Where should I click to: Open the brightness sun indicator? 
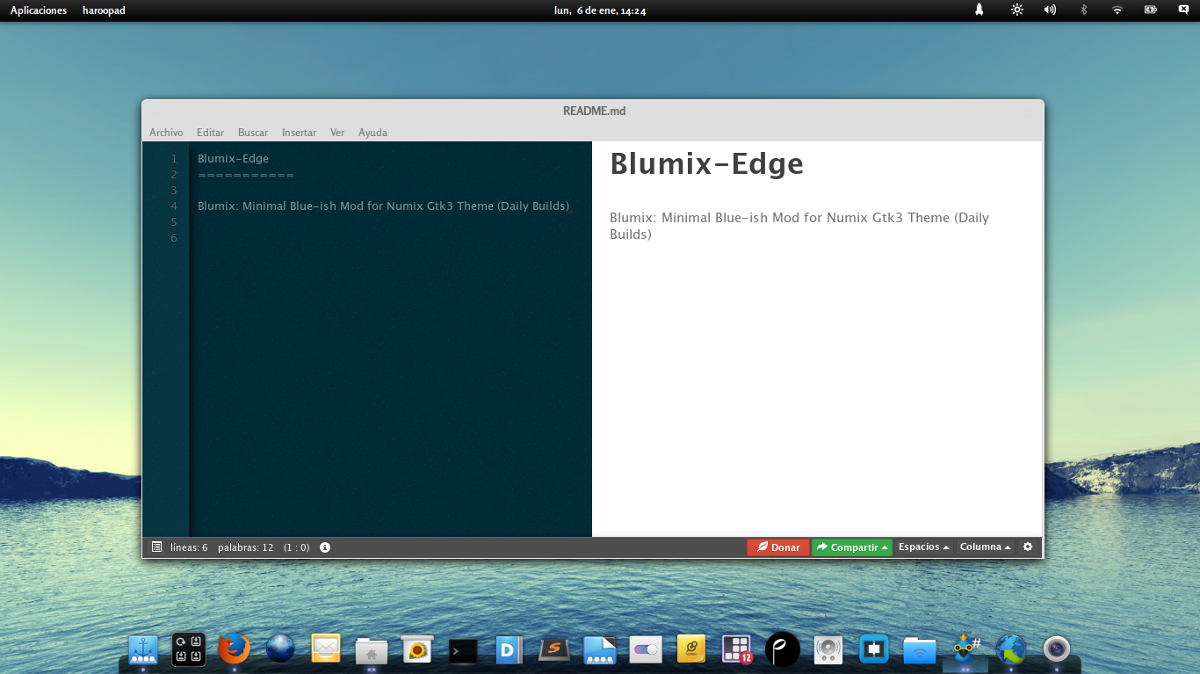pos(1017,10)
